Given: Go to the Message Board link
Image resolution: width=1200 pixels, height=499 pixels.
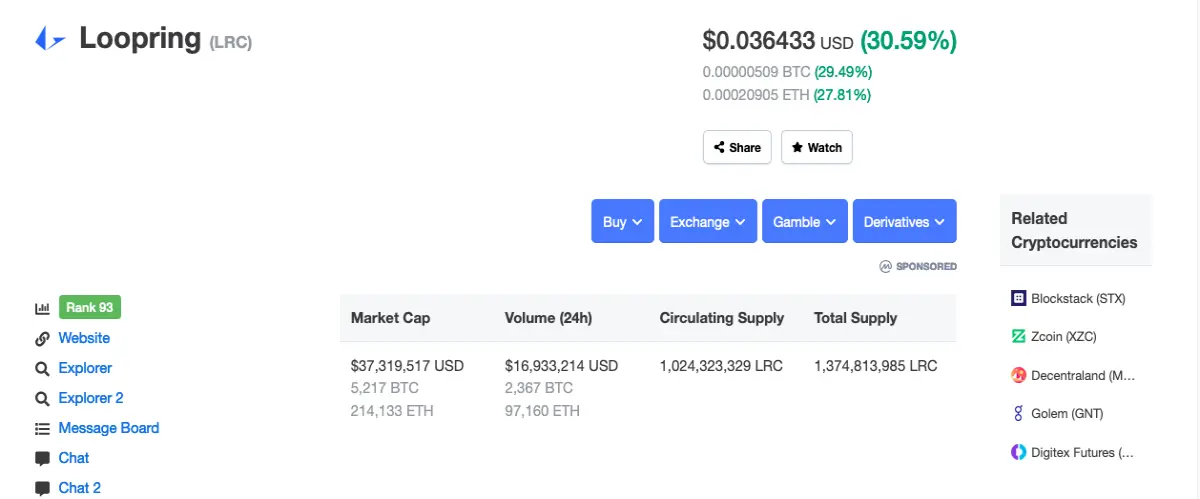Looking at the screenshot, I should coord(109,428).
